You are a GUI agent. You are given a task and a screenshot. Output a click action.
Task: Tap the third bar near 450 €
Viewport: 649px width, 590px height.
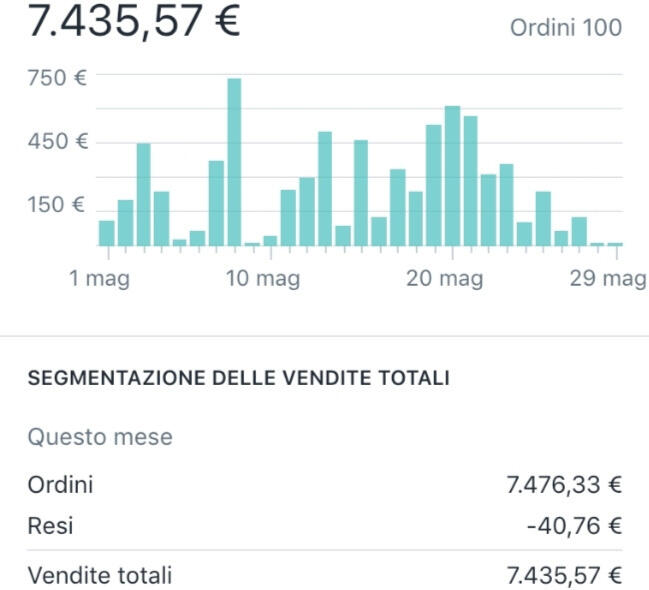(x=144, y=195)
